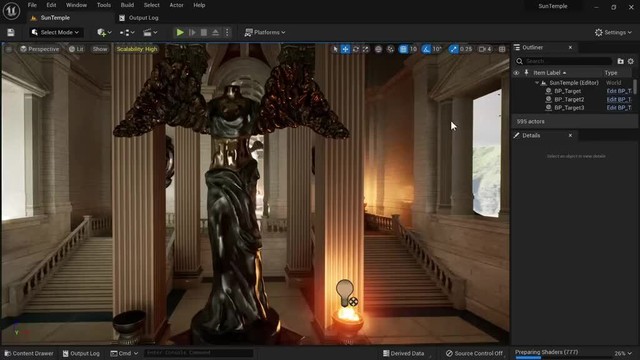The width and height of the screenshot is (640, 360).
Task: Open play mode options via three dots
Action: coord(227,32)
